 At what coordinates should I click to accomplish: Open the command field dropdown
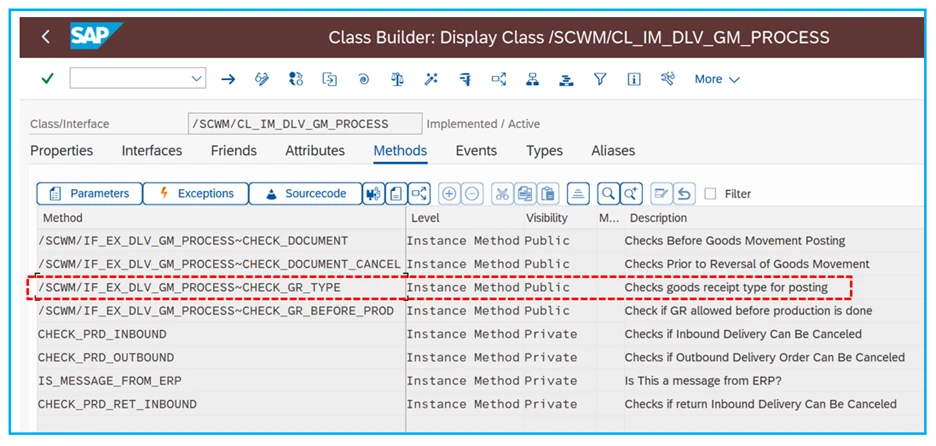(x=195, y=79)
